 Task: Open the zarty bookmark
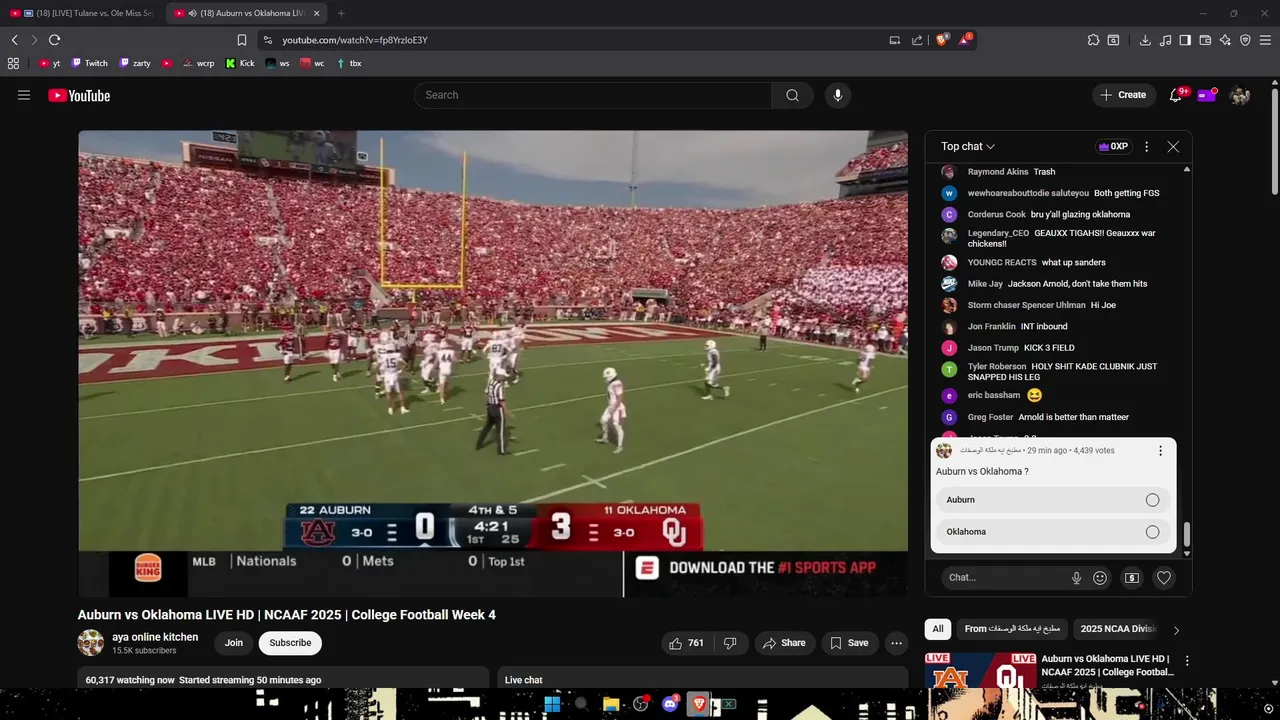tap(135, 63)
